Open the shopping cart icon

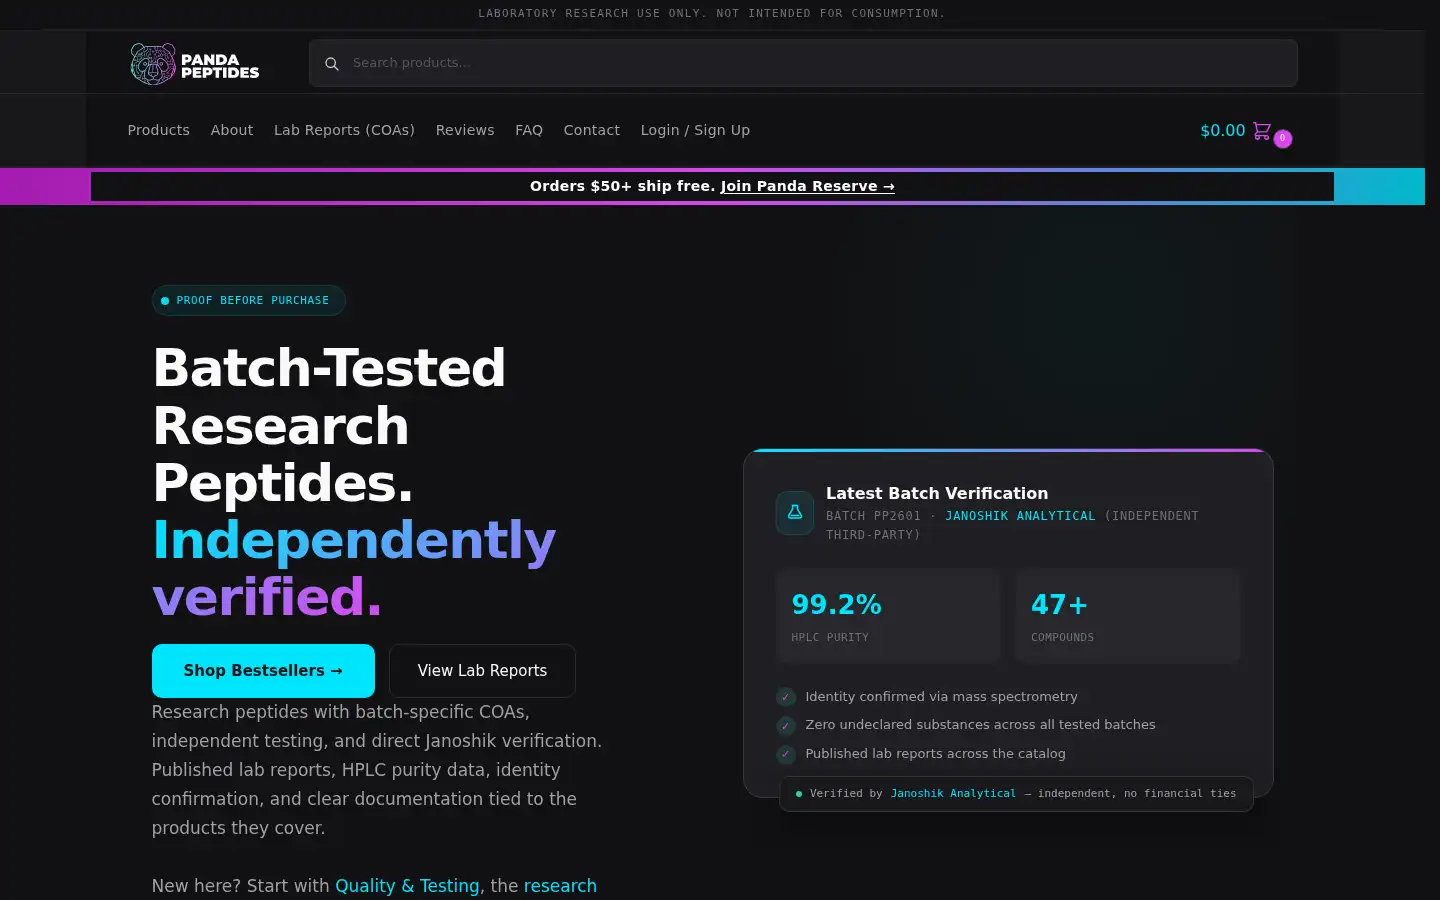[1262, 131]
